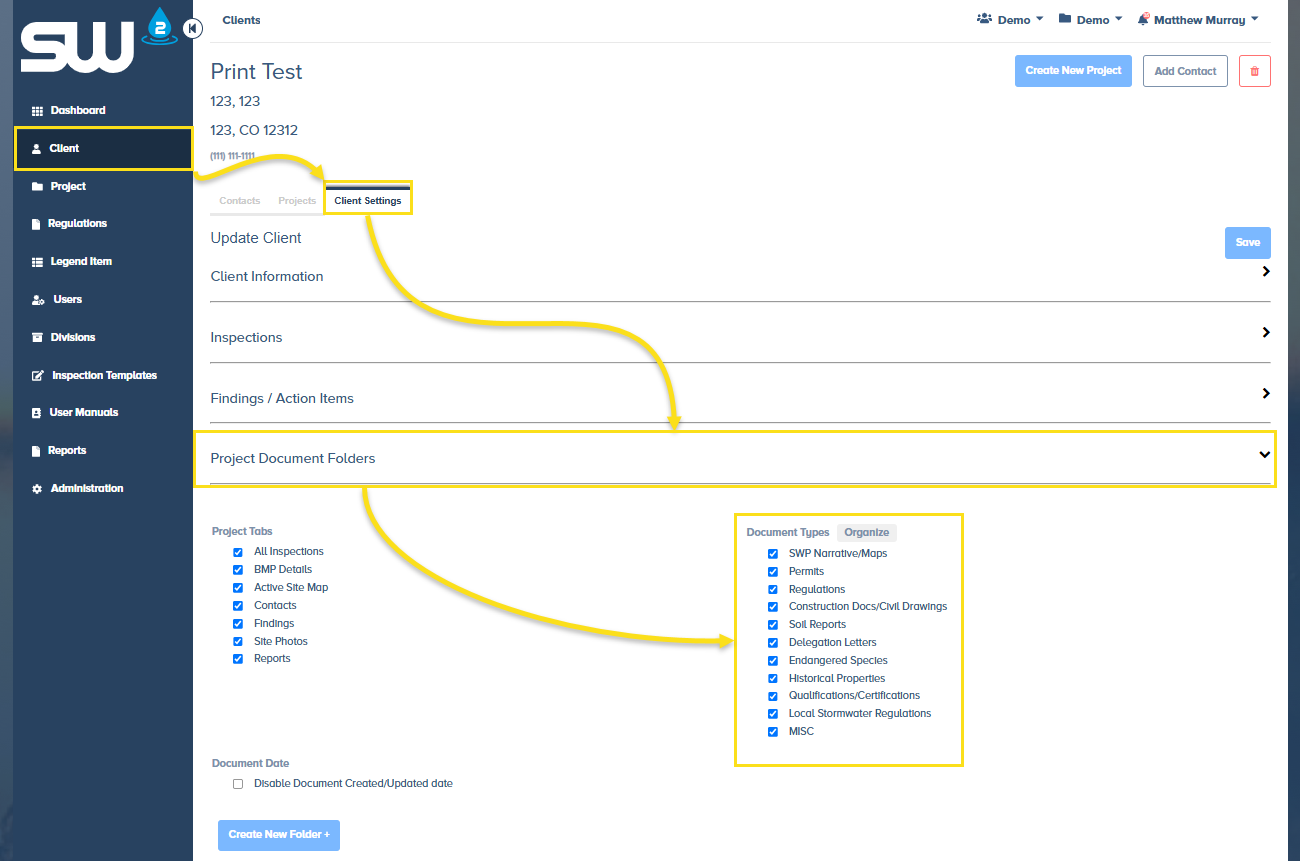Click the Create New Folder button
The width and height of the screenshot is (1300, 861).
[278, 835]
